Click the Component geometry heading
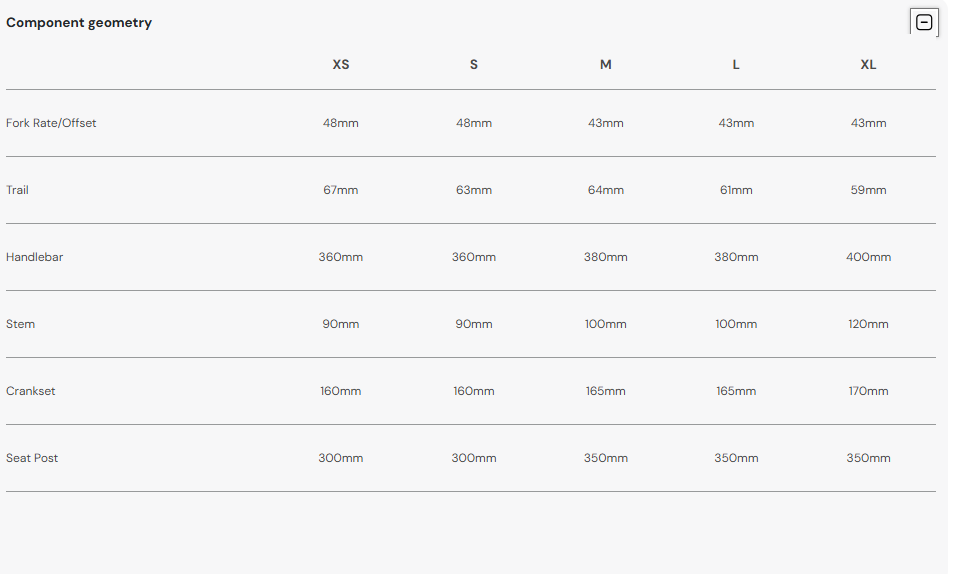963x574 pixels. (79, 23)
